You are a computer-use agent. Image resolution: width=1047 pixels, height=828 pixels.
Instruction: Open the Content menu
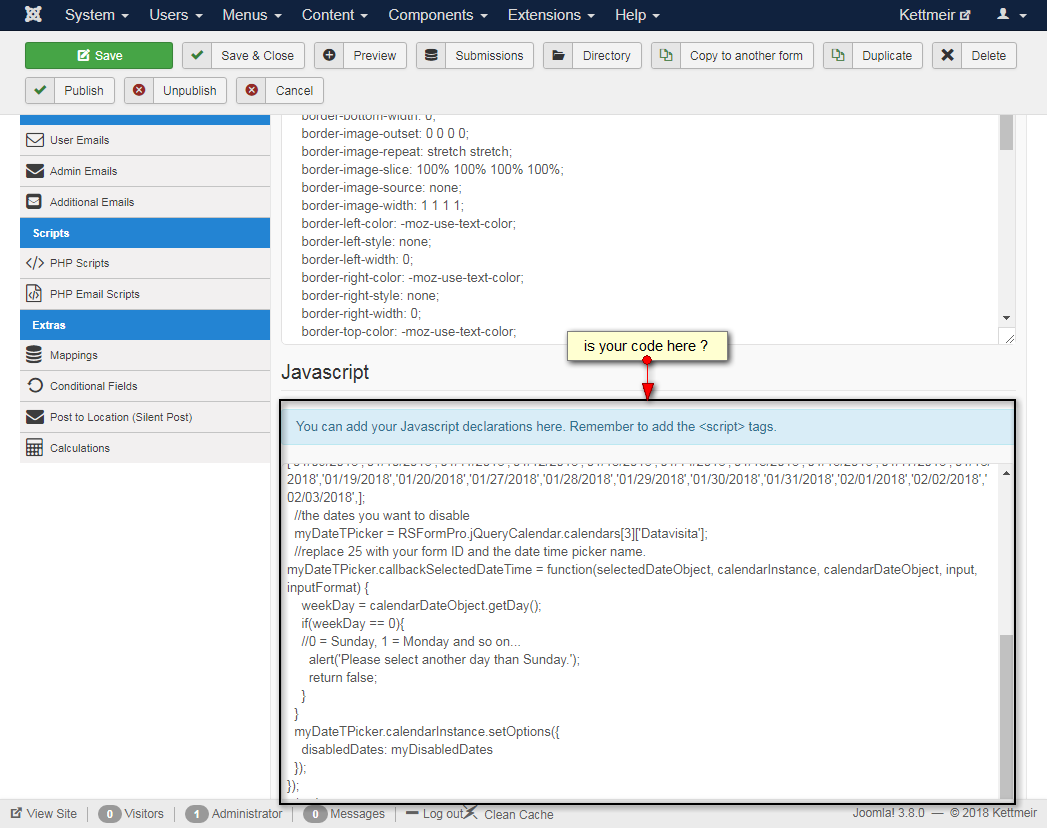335,15
